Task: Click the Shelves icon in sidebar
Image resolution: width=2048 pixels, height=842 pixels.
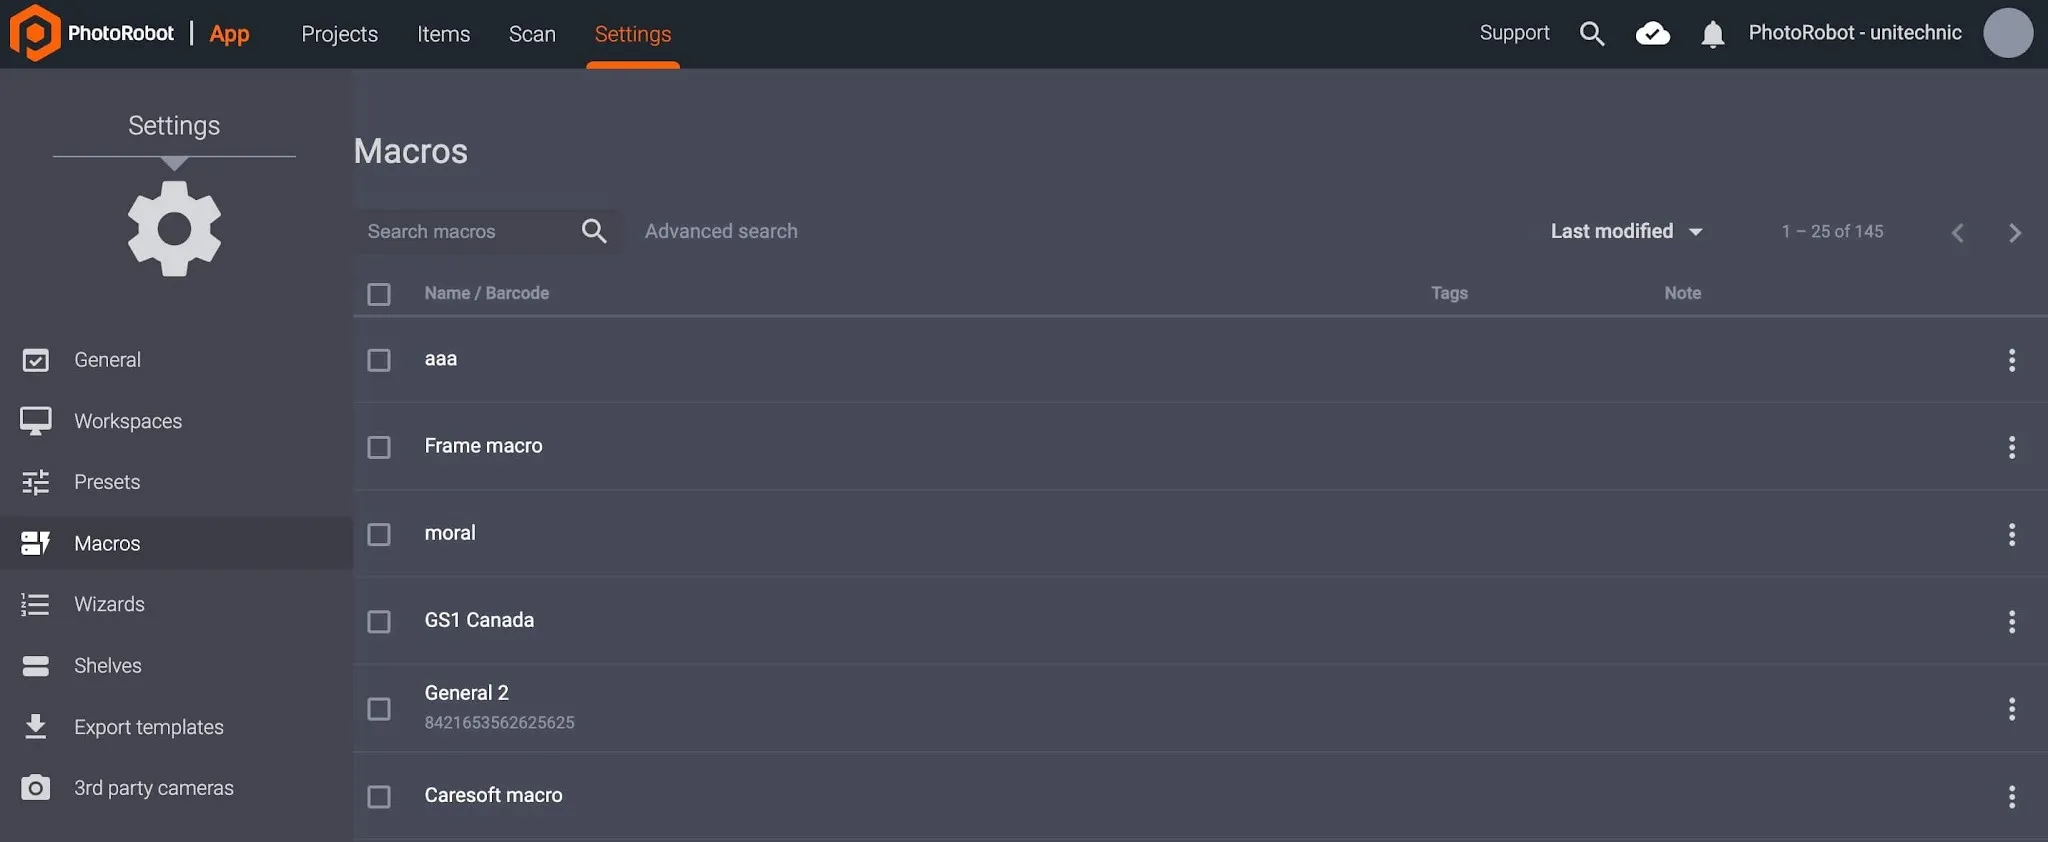Action: point(36,666)
